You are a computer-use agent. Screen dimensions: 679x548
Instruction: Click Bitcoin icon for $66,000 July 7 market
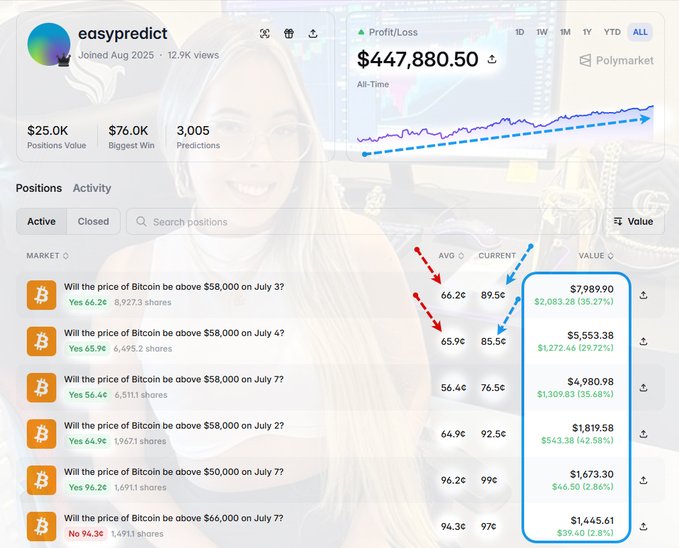point(42,526)
